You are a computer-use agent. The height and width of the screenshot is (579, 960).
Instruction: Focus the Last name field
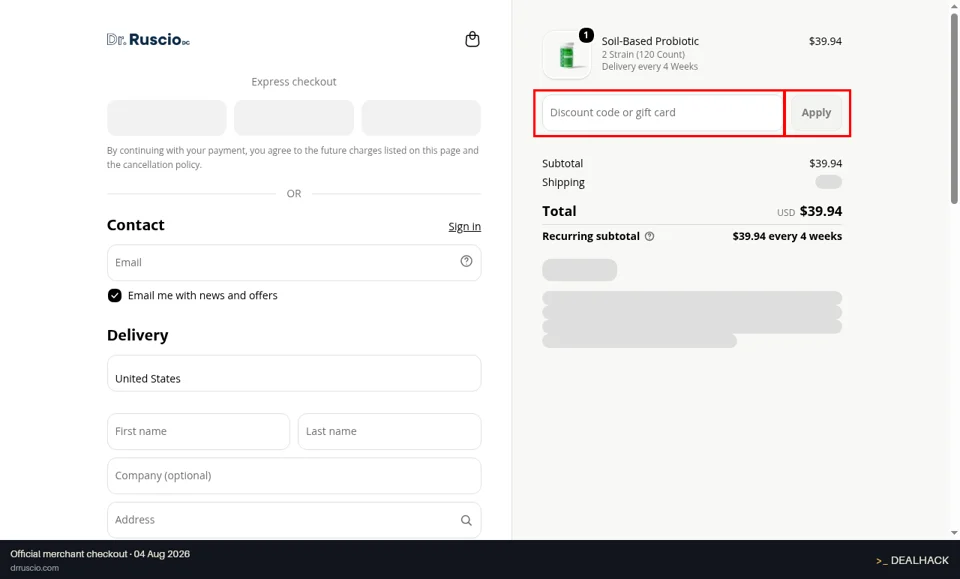pyautogui.click(x=389, y=431)
